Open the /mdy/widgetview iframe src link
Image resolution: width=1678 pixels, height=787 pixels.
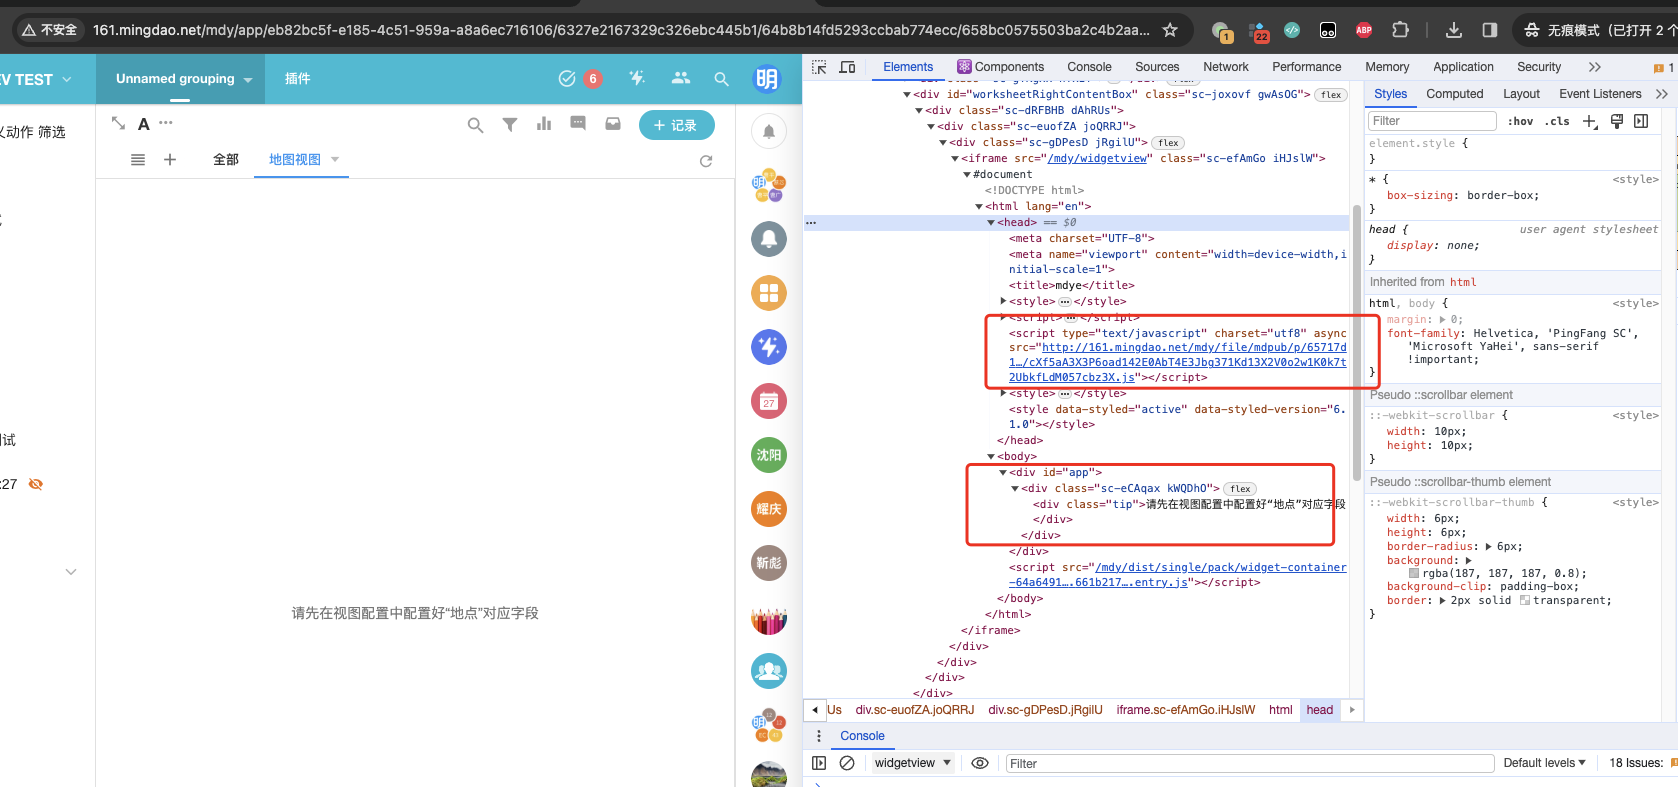(x=1097, y=158)
